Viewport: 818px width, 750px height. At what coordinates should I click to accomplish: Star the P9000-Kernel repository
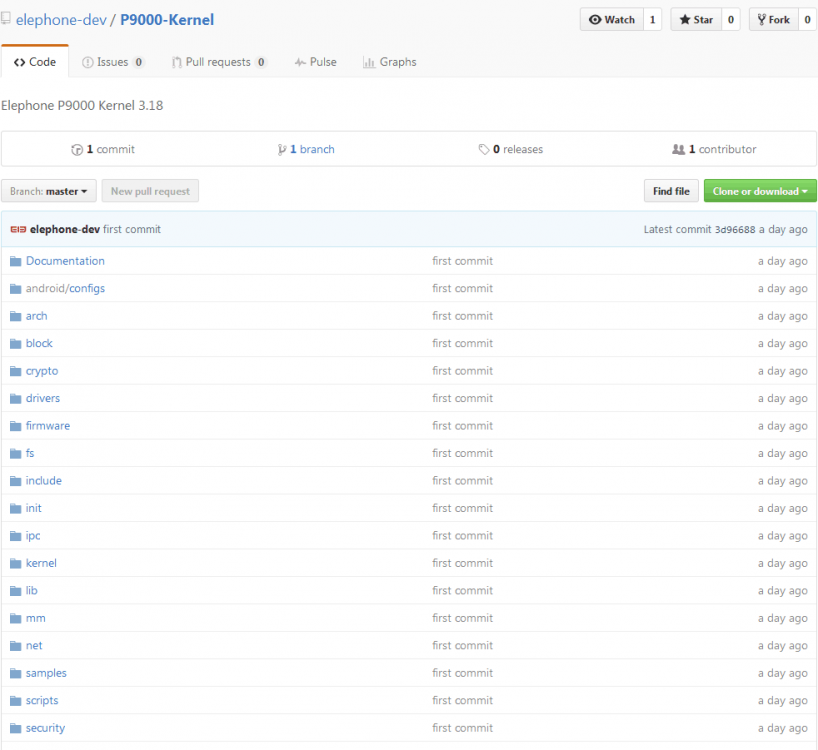(696, 20)
